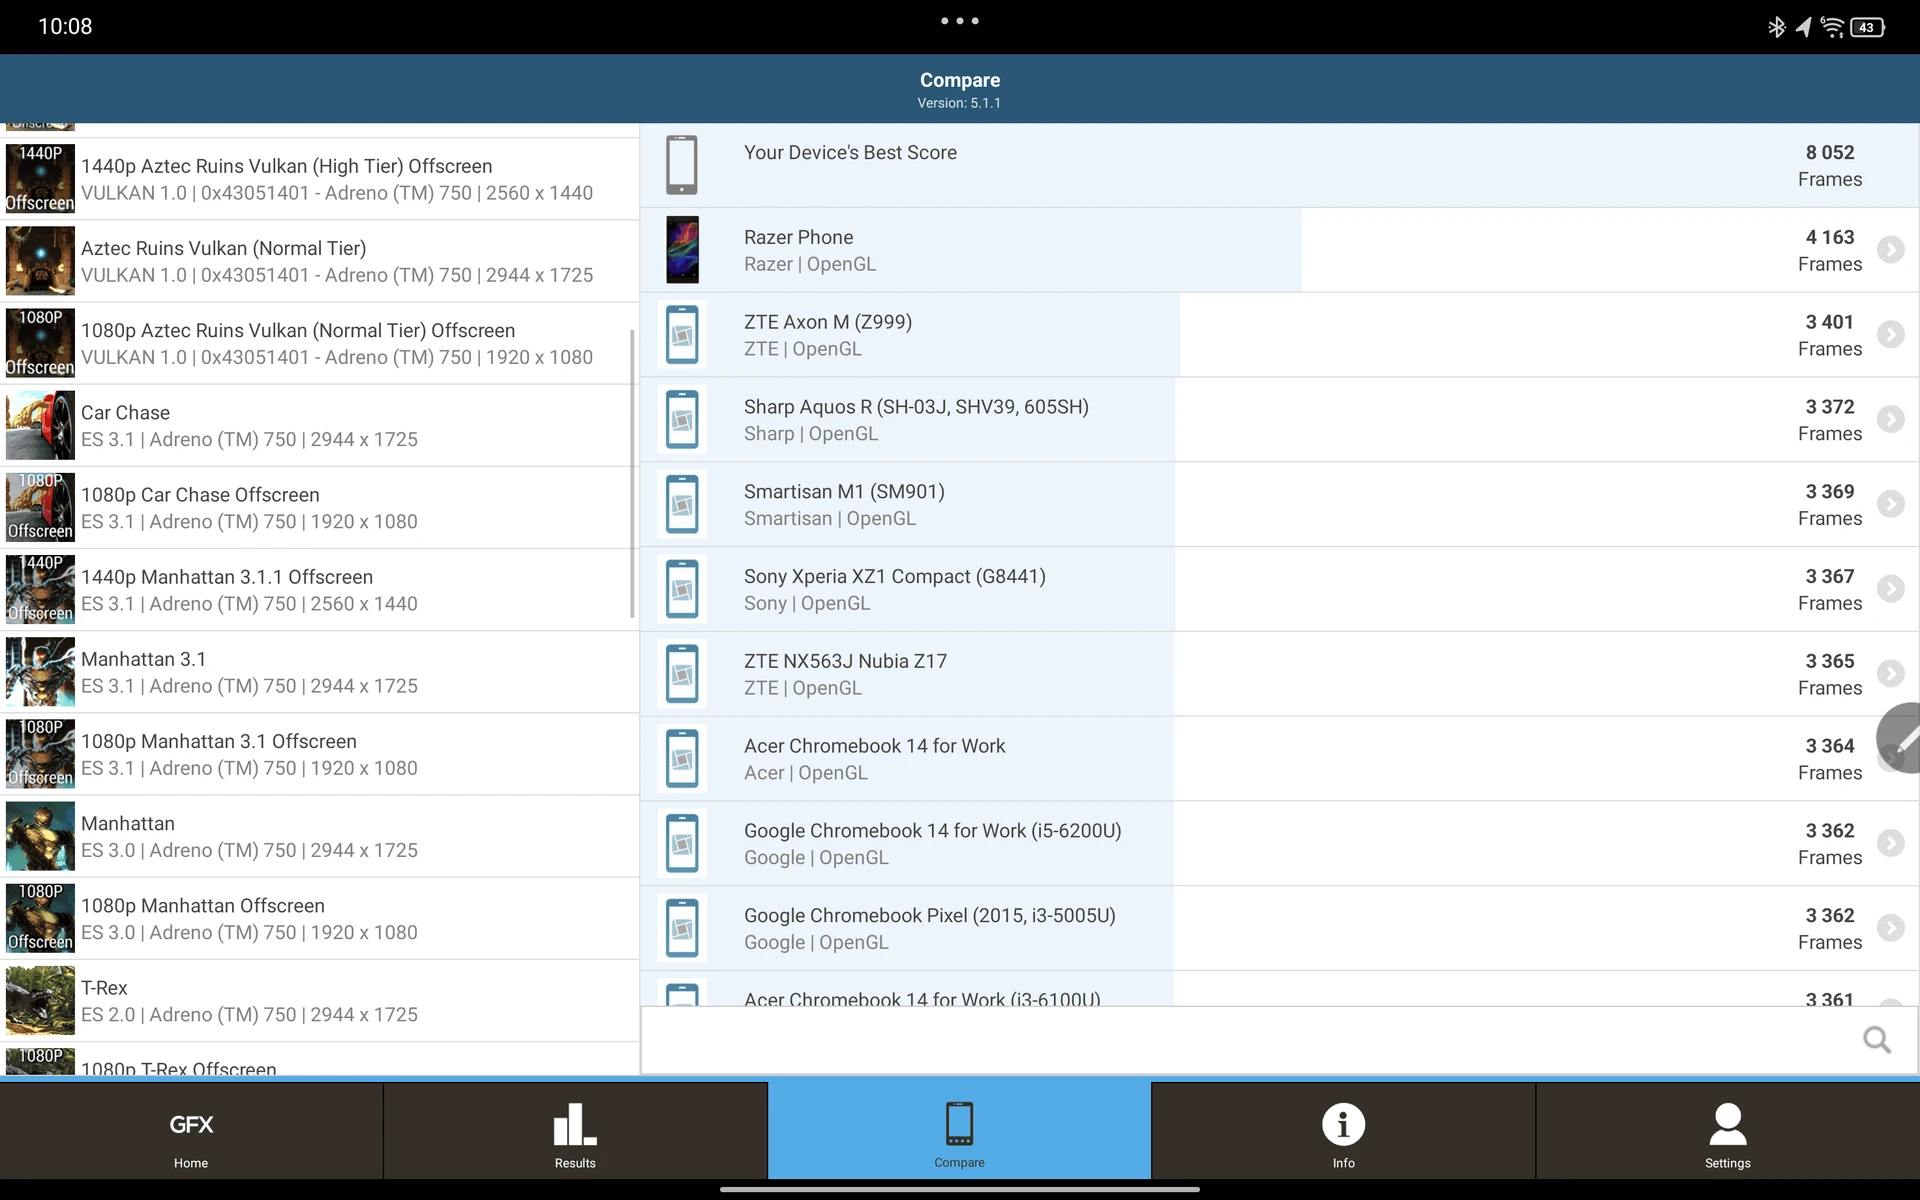Click Sharp Aquos R device icon
Viewport: 1920px width, 1200px height.
pyautogui.click(x=682, y=419)
